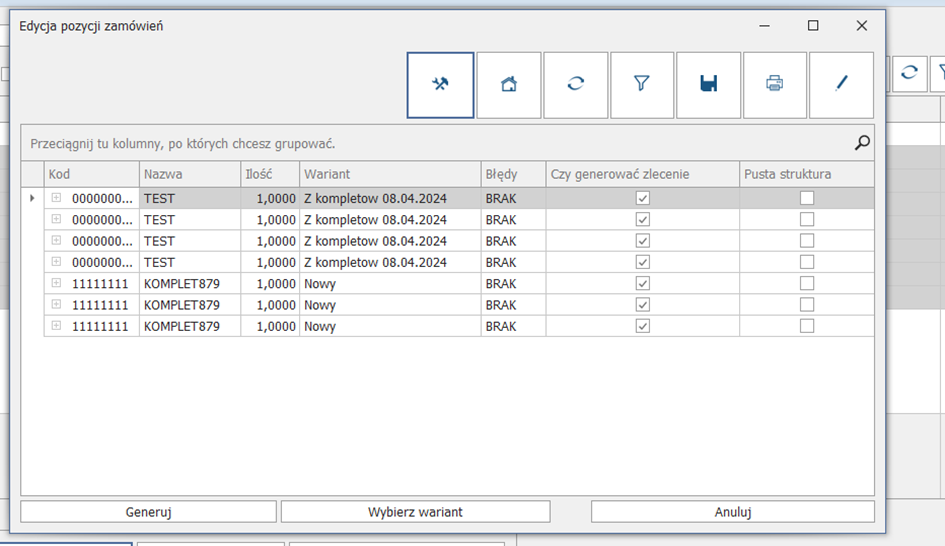Click the printer icon
This screenshot has width=945, height=546.
[x=774, y=85]
